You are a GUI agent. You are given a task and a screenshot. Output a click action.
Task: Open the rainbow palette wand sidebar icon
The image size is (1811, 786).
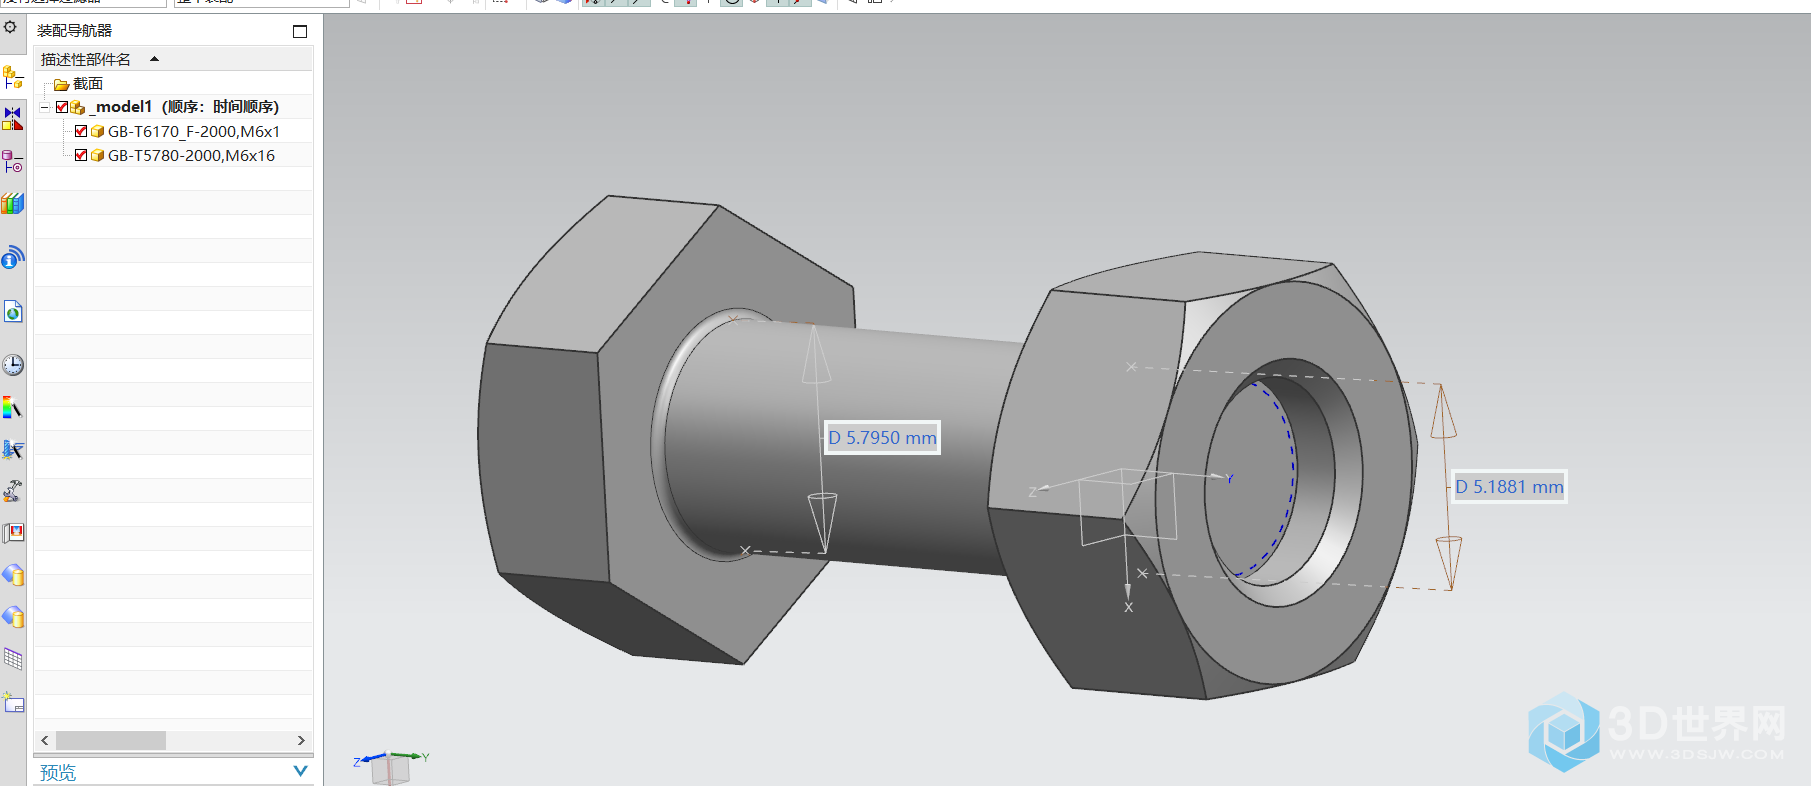[x=13, y=407]
